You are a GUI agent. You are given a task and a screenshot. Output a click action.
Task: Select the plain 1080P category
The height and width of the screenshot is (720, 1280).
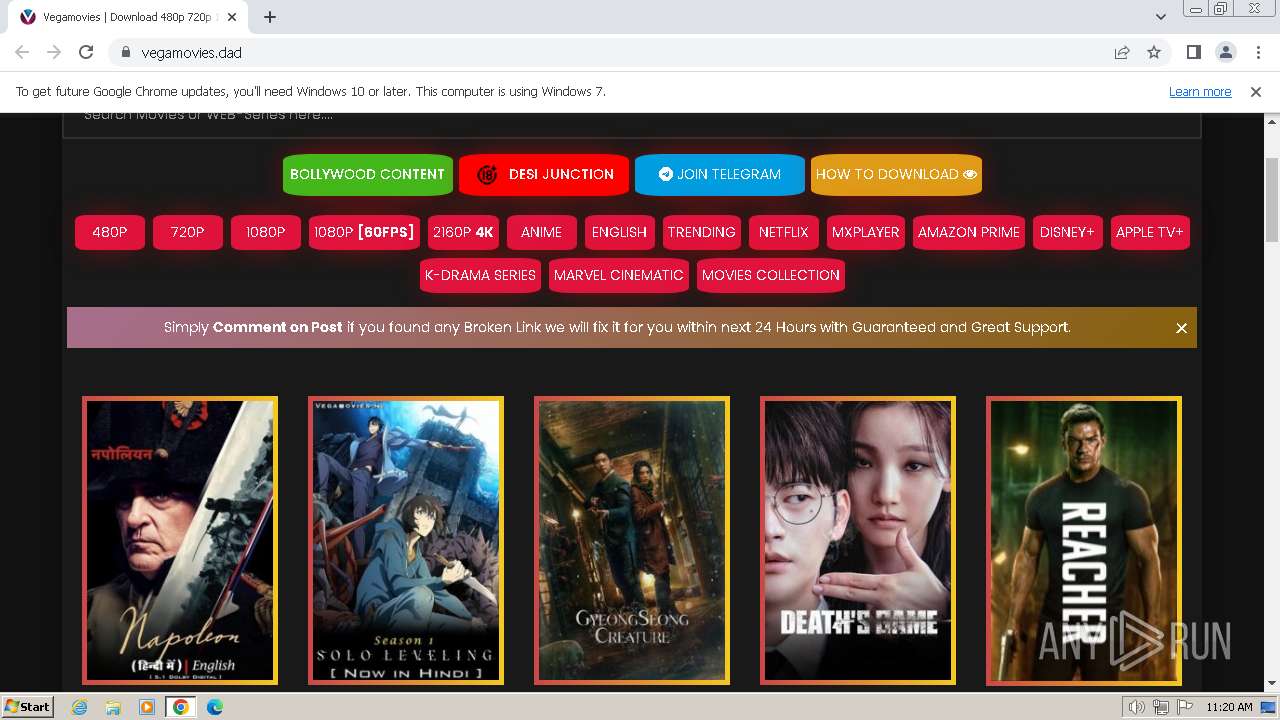coord(266,232)
